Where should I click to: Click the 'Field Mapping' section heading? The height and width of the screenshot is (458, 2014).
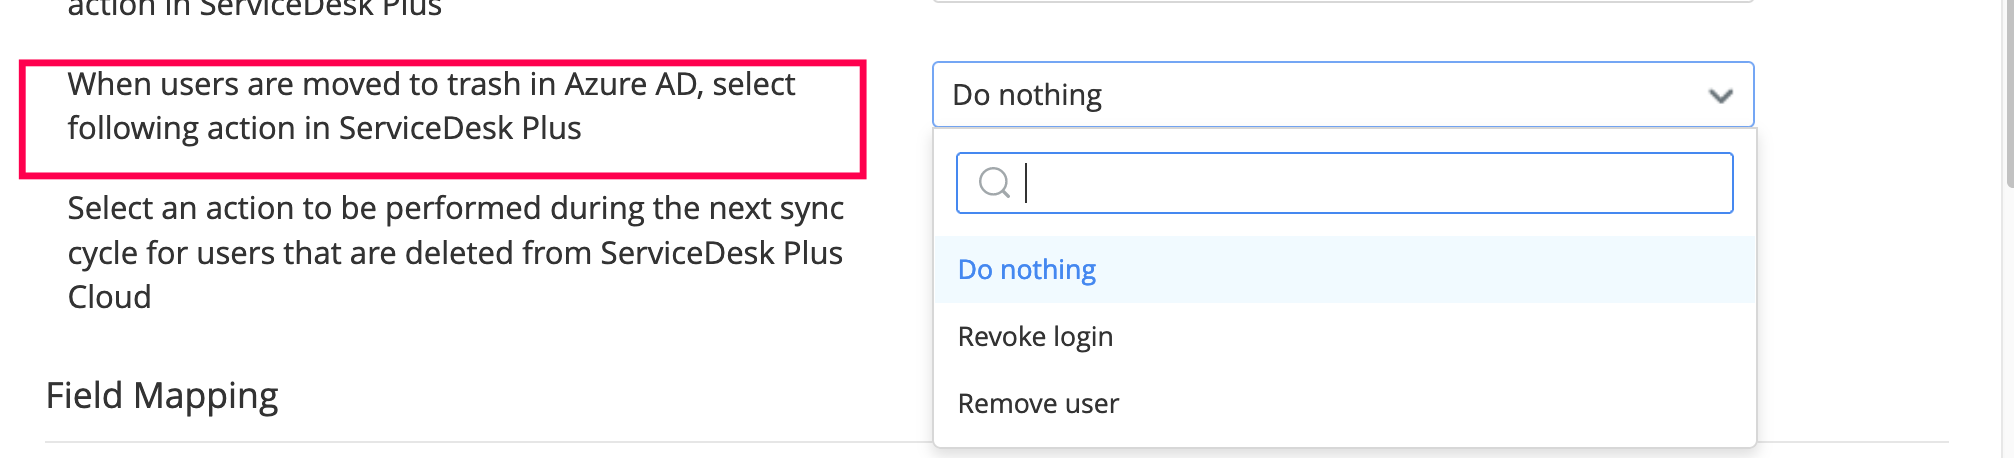tap(162, 396)
